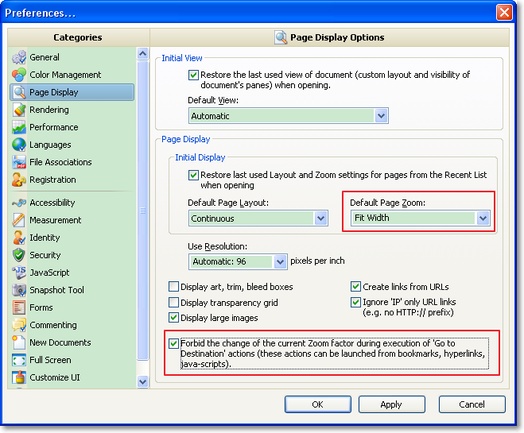Click the Customize UI icon

click(19, 378)
